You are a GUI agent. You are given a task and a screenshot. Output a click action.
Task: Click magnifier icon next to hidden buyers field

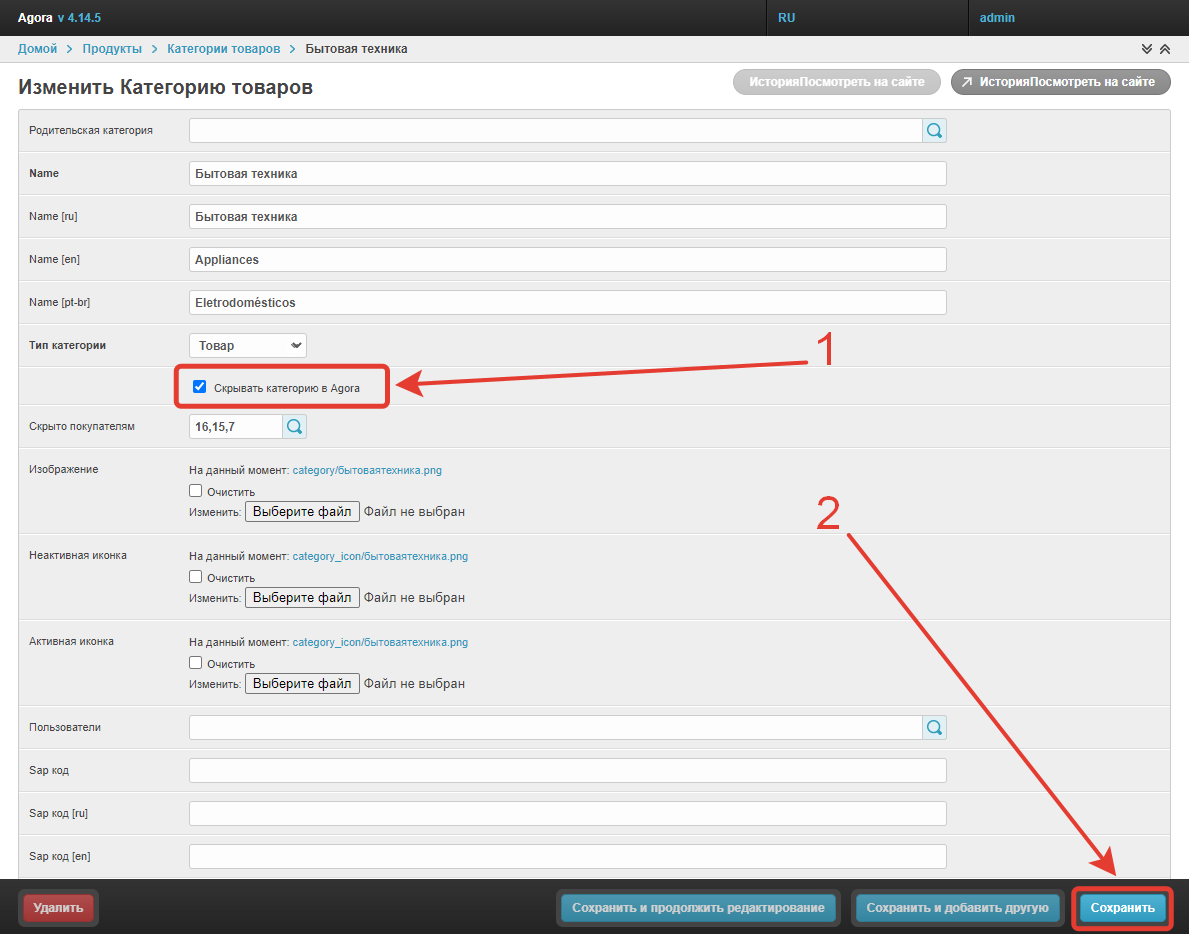(294, 427)
